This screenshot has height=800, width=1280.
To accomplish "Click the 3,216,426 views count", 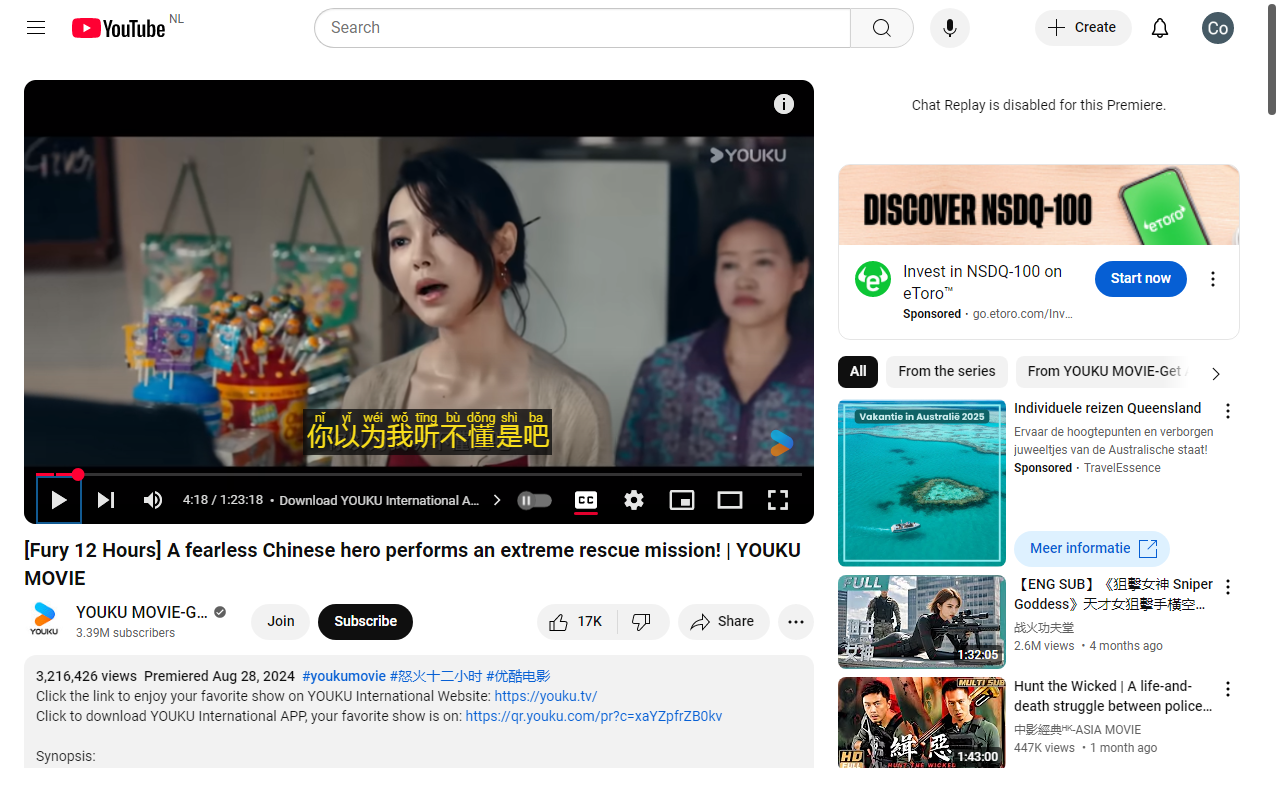I will pyautogui.click(x=86, y=676).
